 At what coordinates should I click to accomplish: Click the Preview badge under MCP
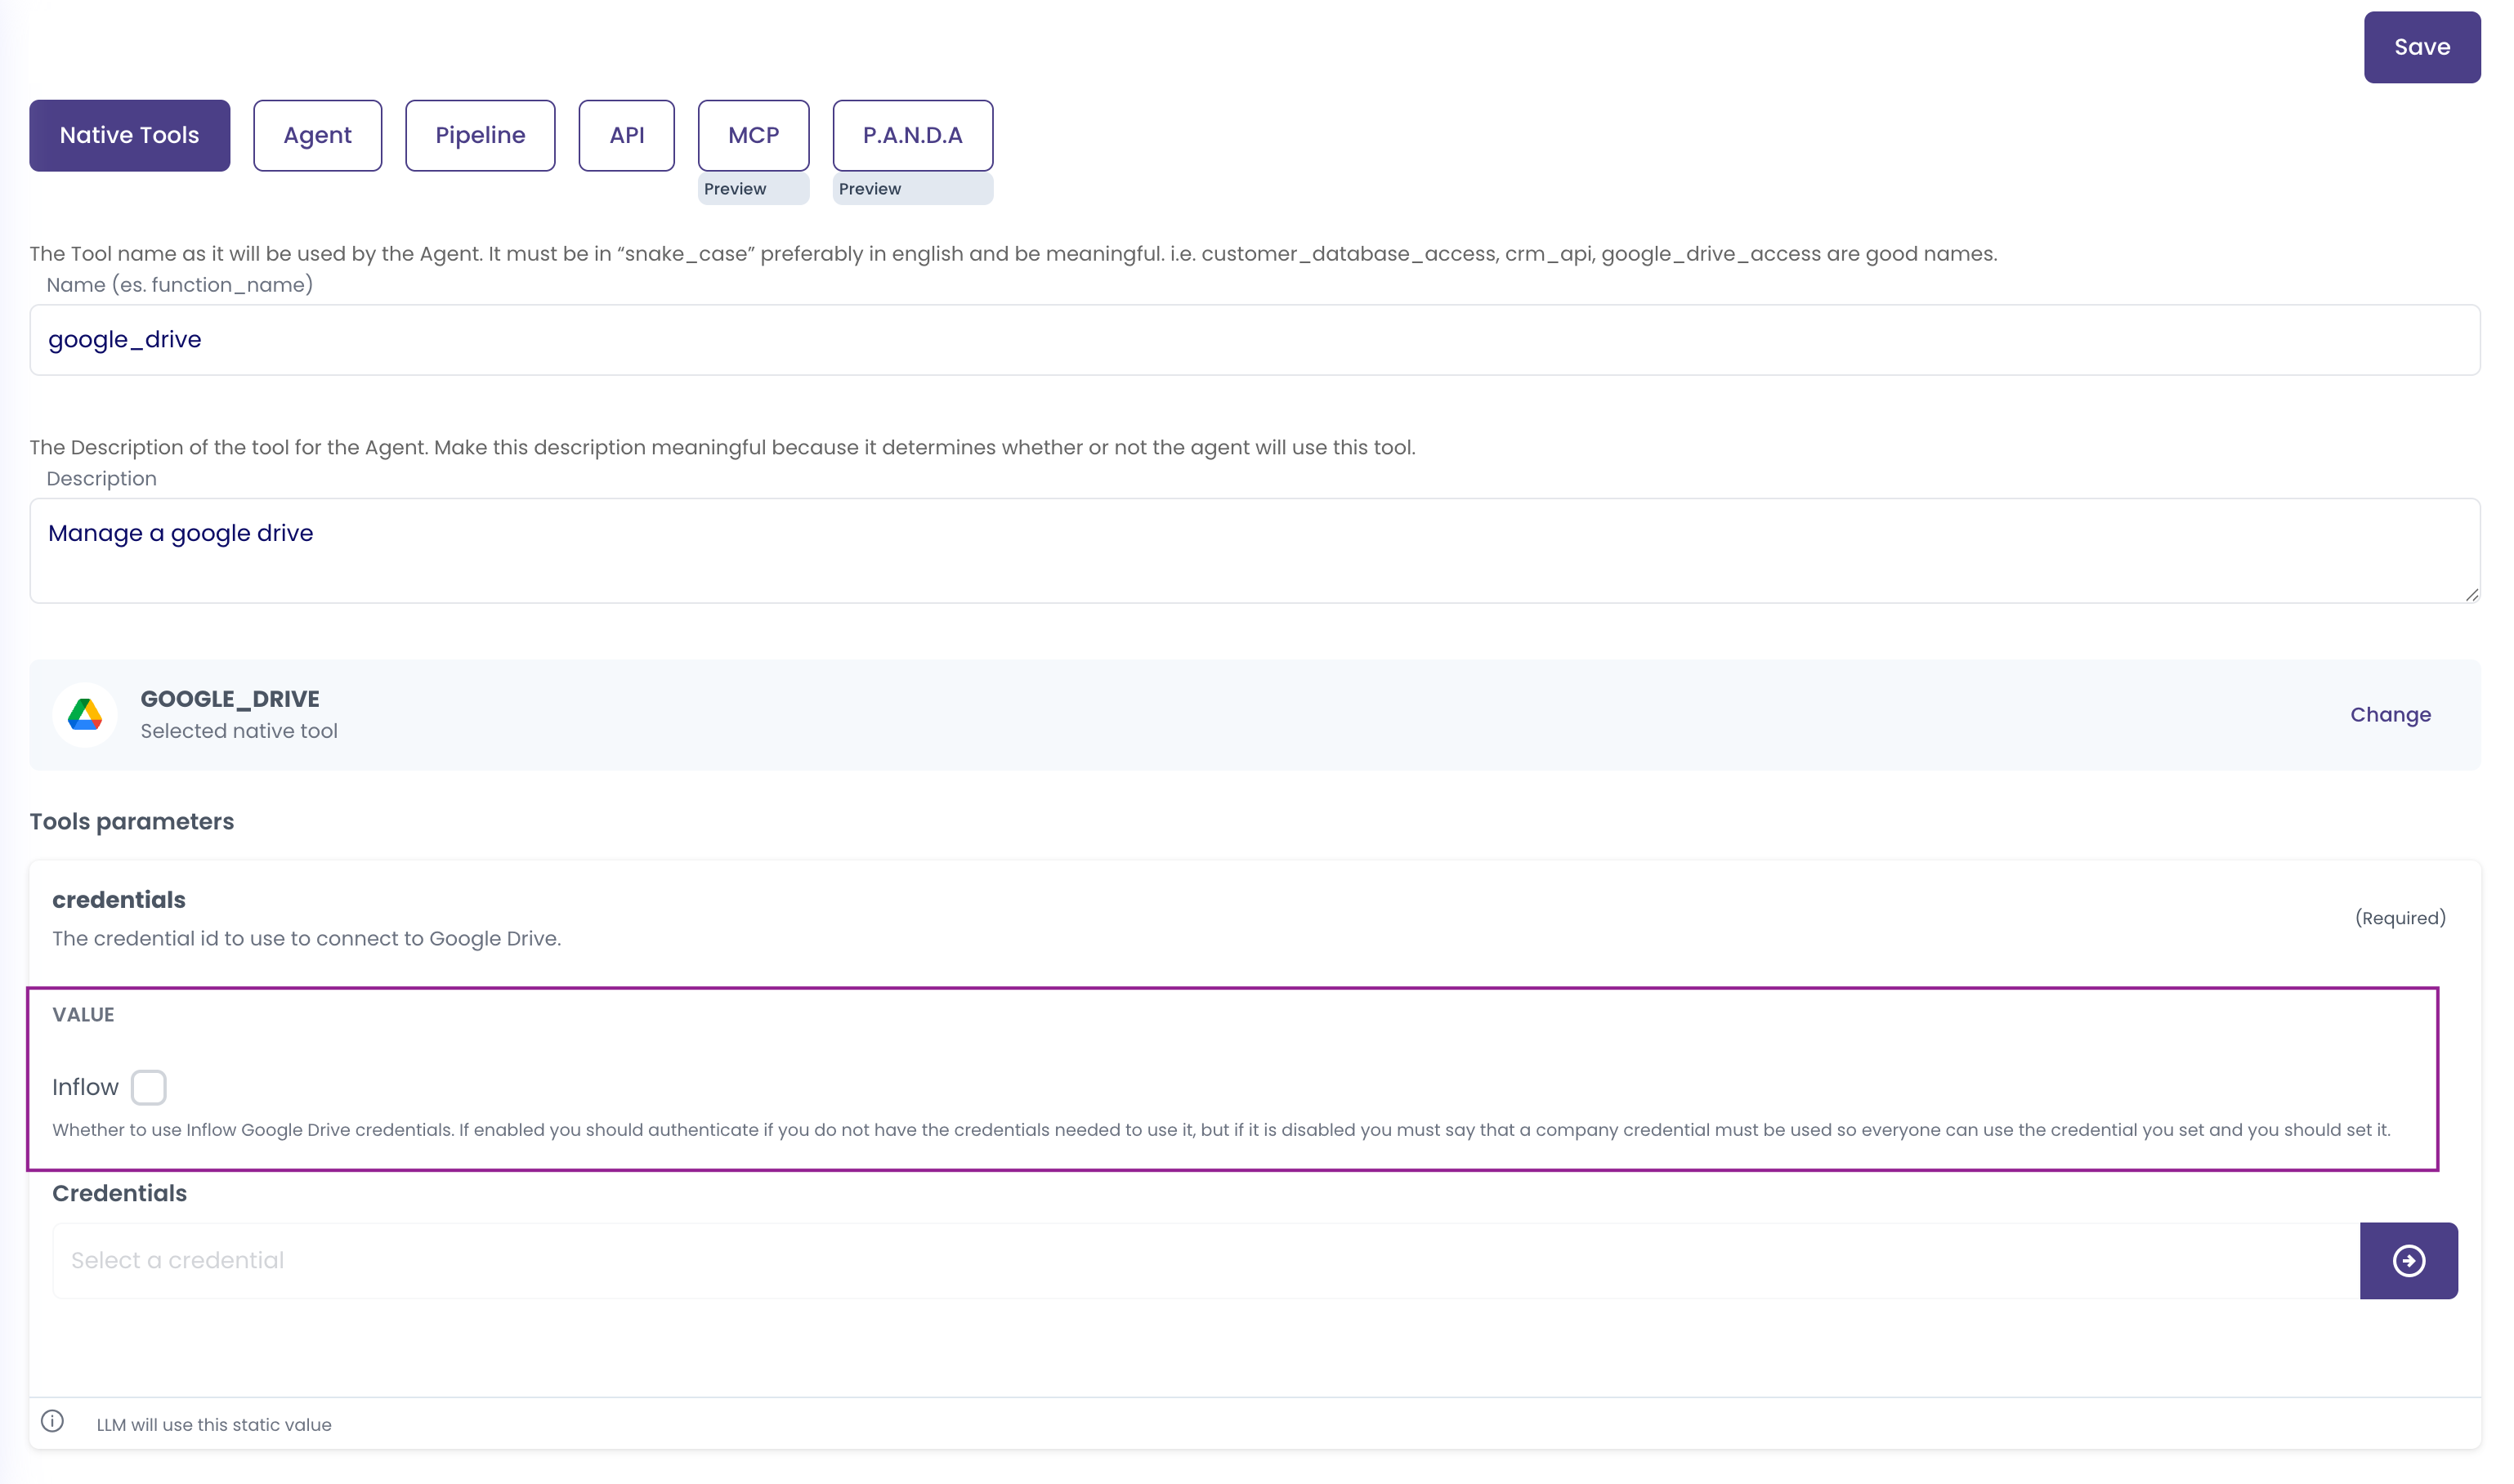(753, 189)
